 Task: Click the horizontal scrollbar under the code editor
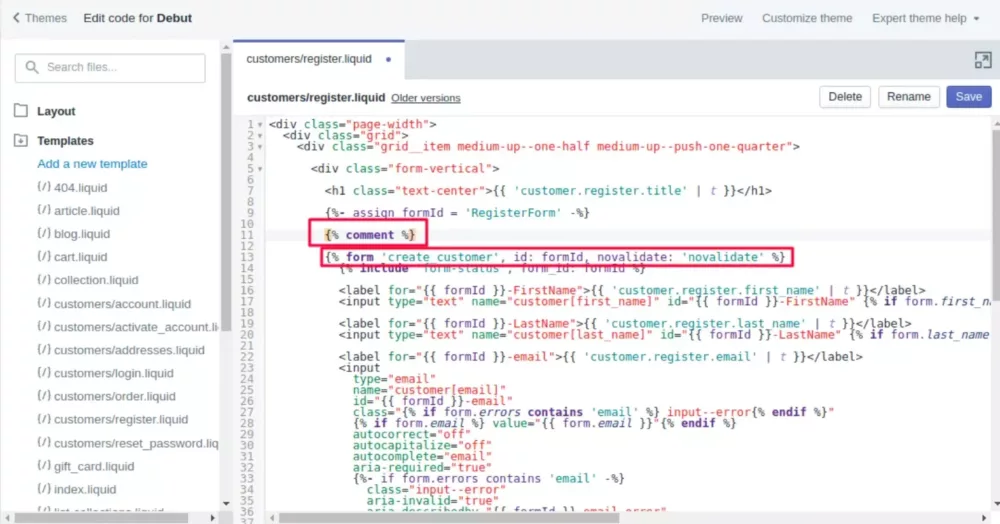[448, 518]
